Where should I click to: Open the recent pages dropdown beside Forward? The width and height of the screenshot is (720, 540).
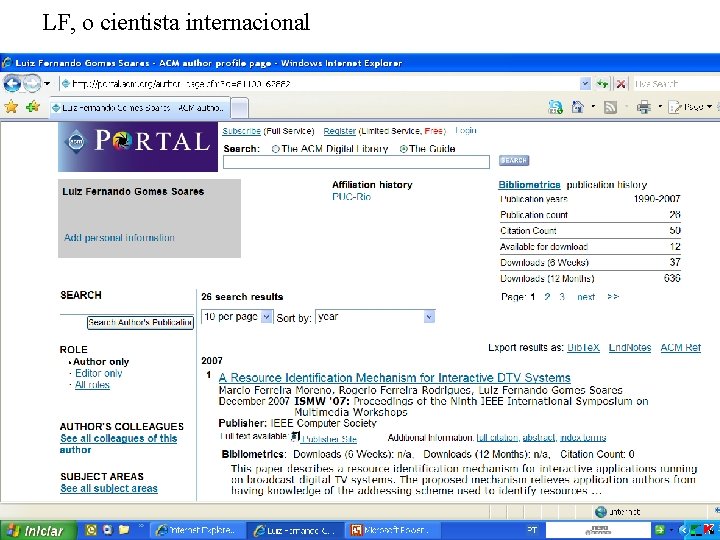[47, 84]
